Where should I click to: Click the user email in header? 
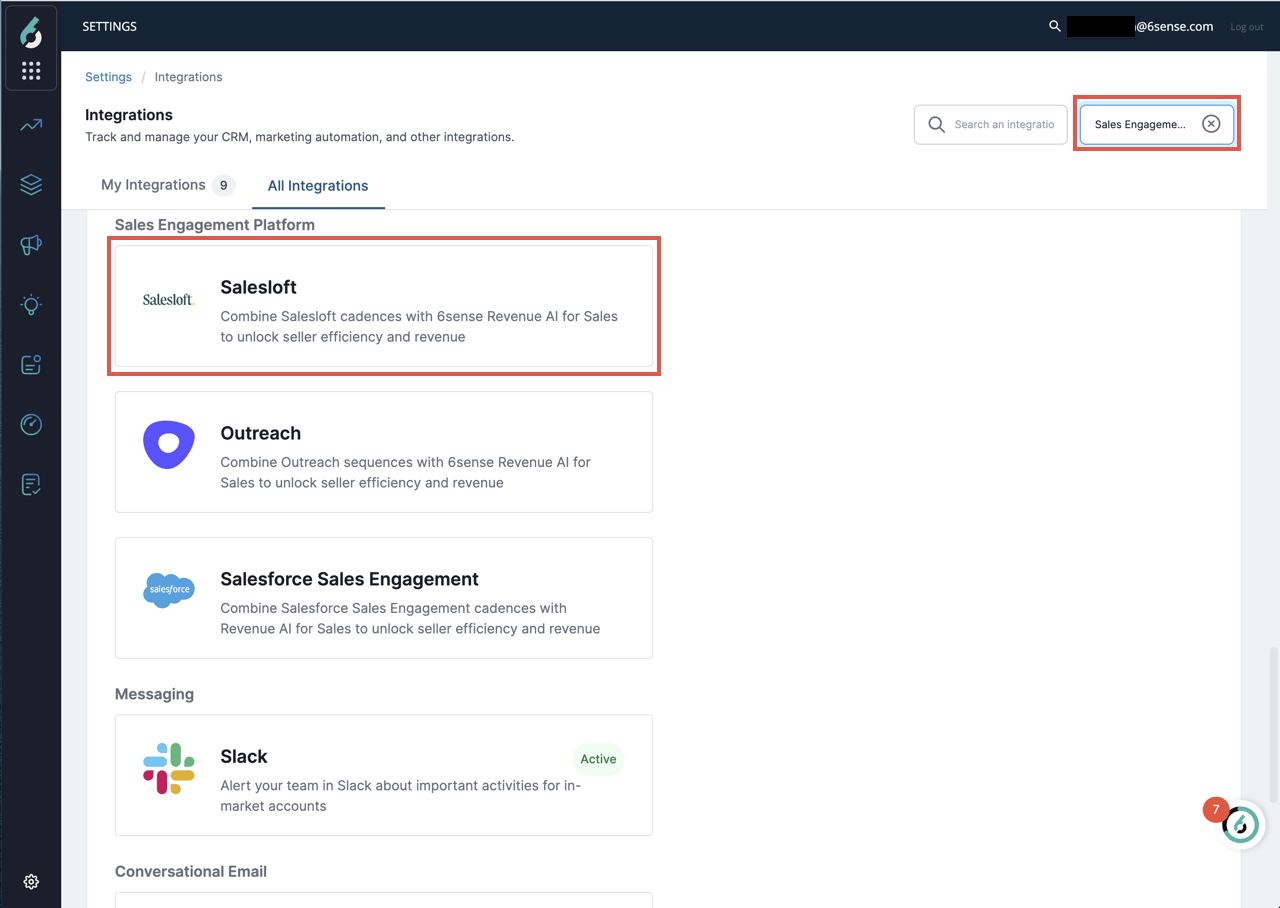point(1140,27)
